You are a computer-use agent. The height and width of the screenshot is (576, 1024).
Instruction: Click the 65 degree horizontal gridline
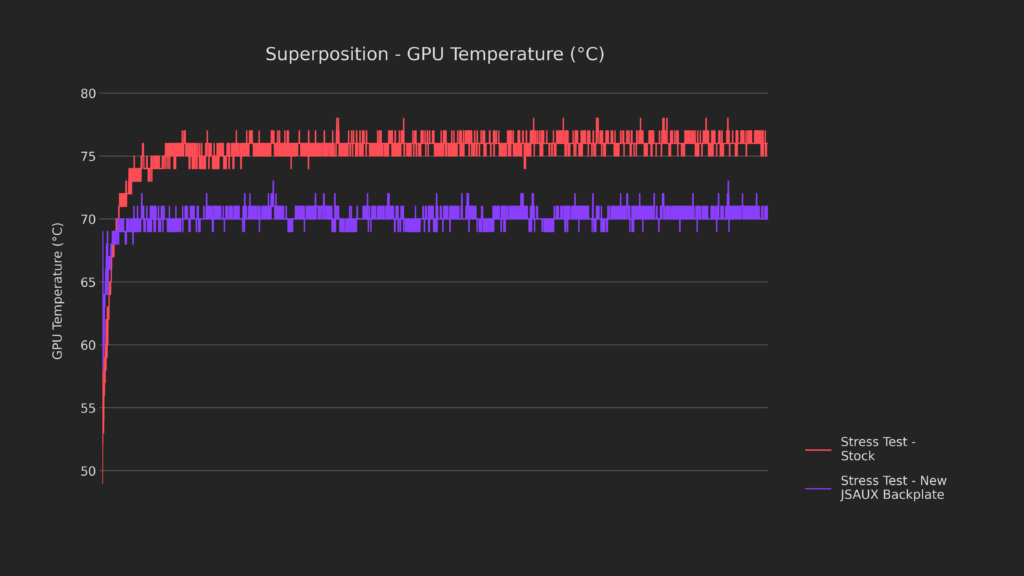pyautogui.click(x=450, y=282)
